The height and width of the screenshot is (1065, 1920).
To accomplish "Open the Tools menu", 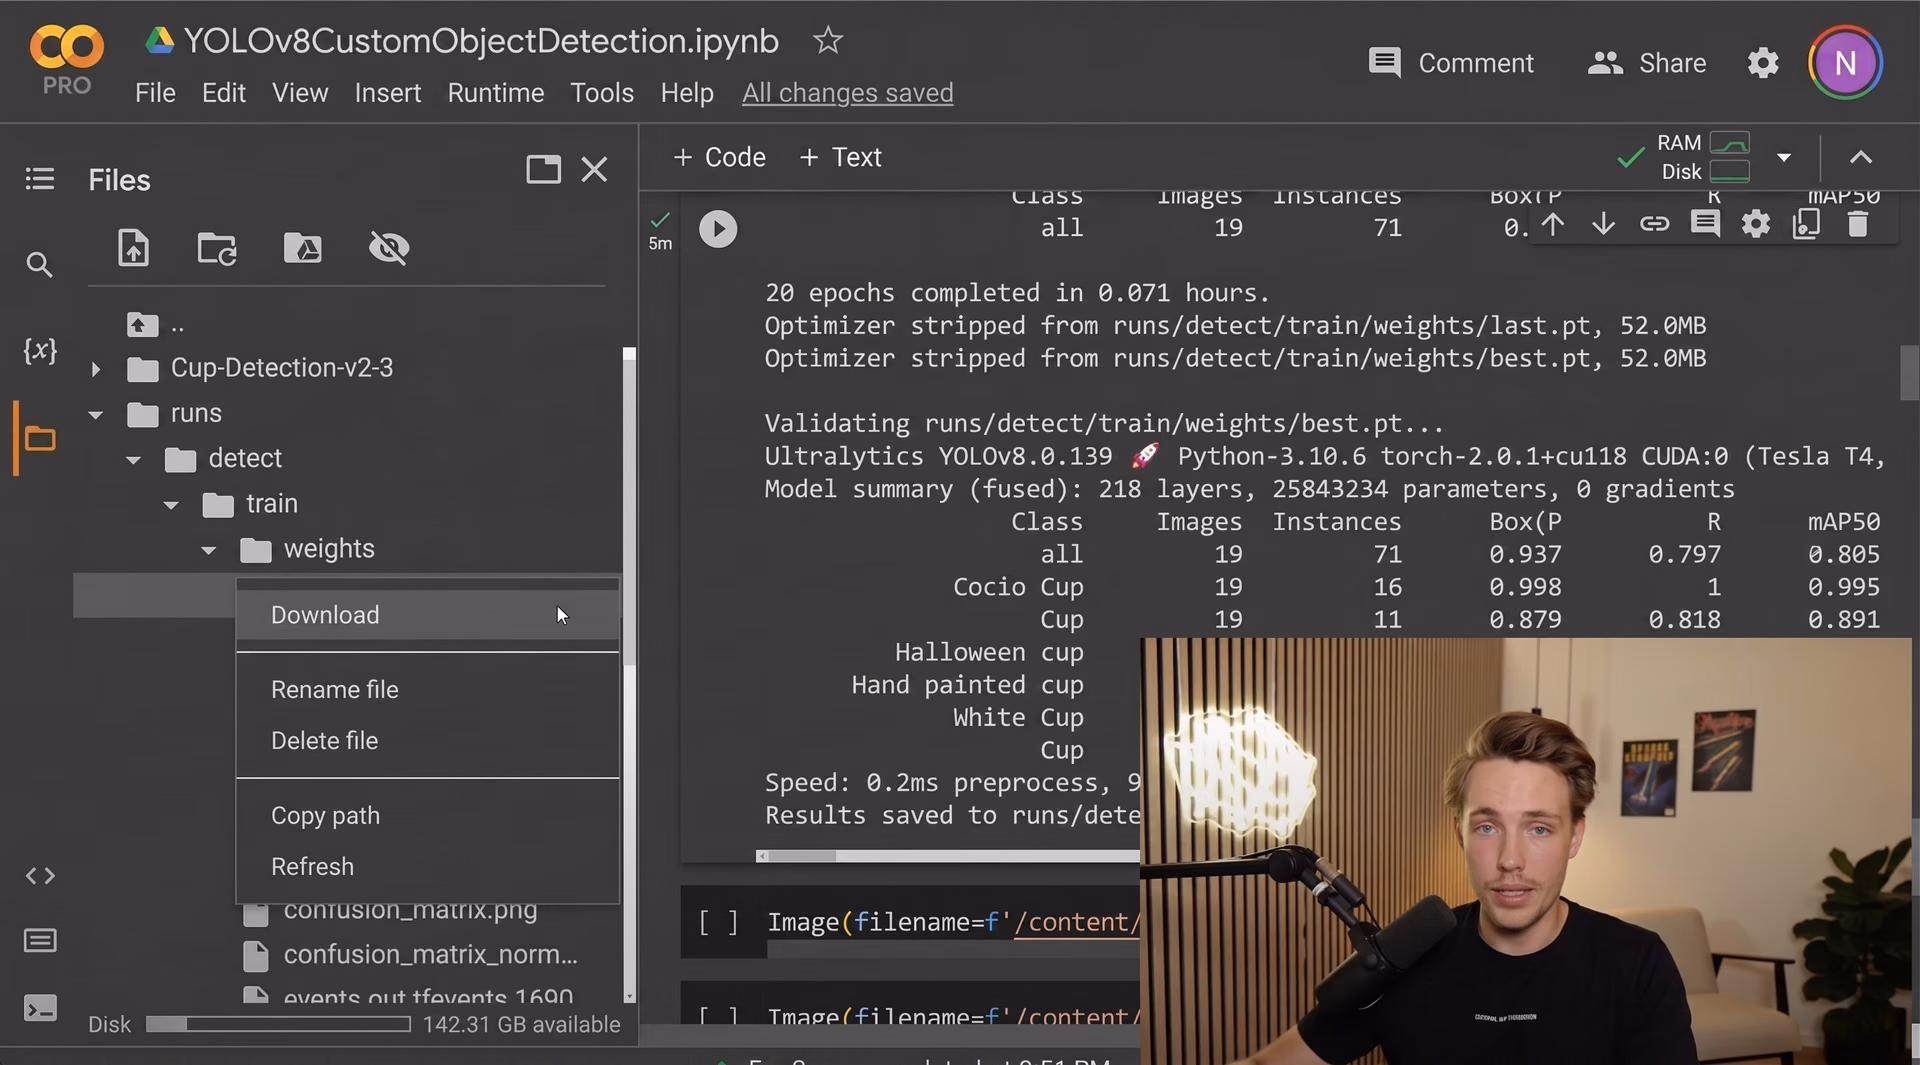I will click(602, 93).
